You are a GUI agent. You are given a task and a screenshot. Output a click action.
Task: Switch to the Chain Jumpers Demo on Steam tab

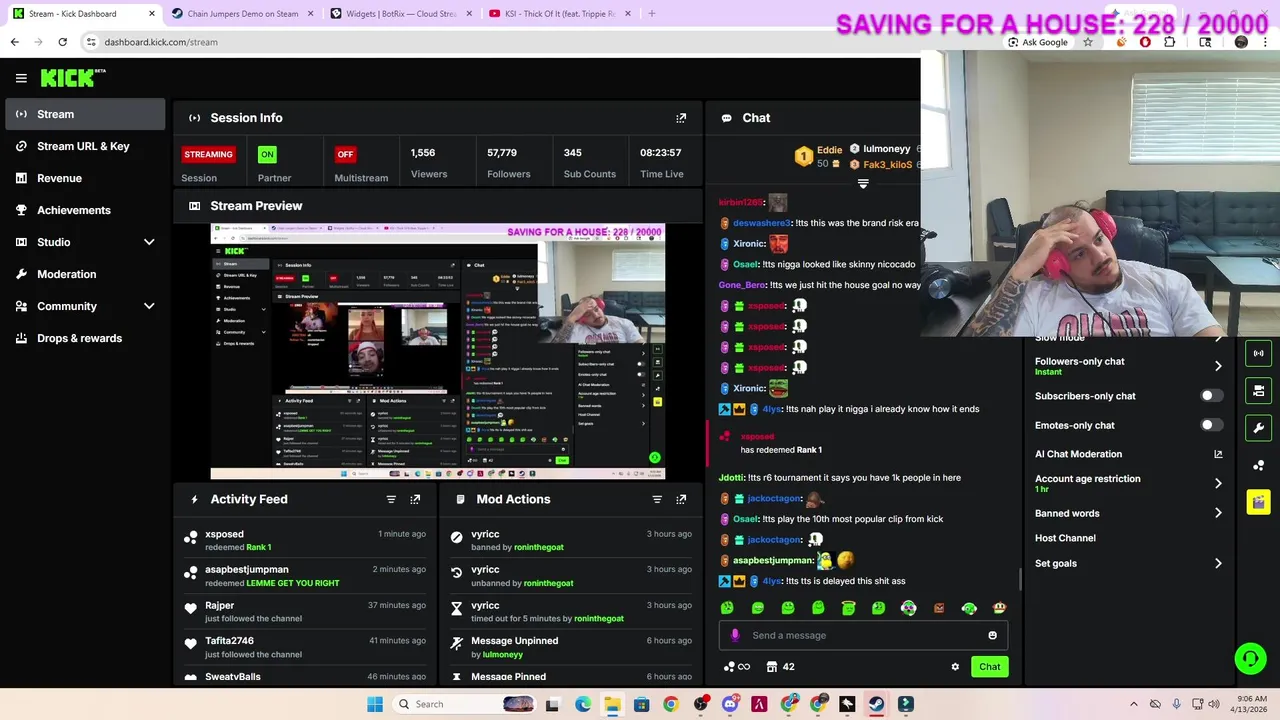[241, 14]
